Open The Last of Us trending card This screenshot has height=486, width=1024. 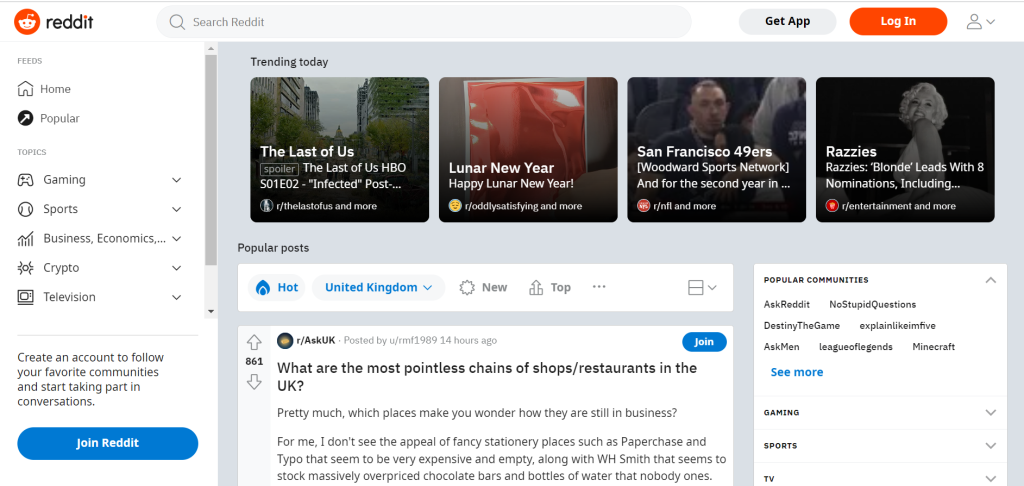coord(340,150)
